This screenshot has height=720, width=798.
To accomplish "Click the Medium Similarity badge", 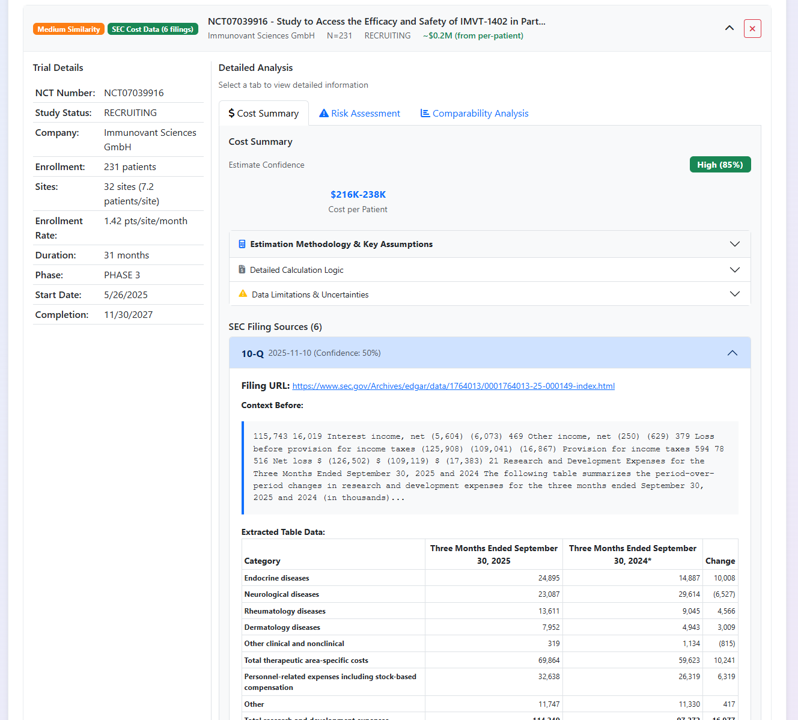I will [x=69, y=29].
